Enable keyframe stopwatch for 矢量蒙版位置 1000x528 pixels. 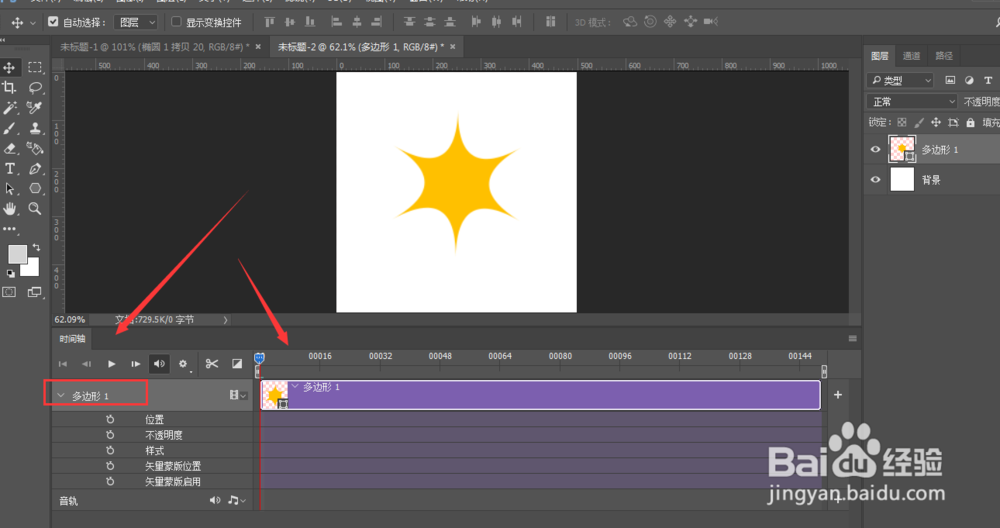click(x=110, y=466)
